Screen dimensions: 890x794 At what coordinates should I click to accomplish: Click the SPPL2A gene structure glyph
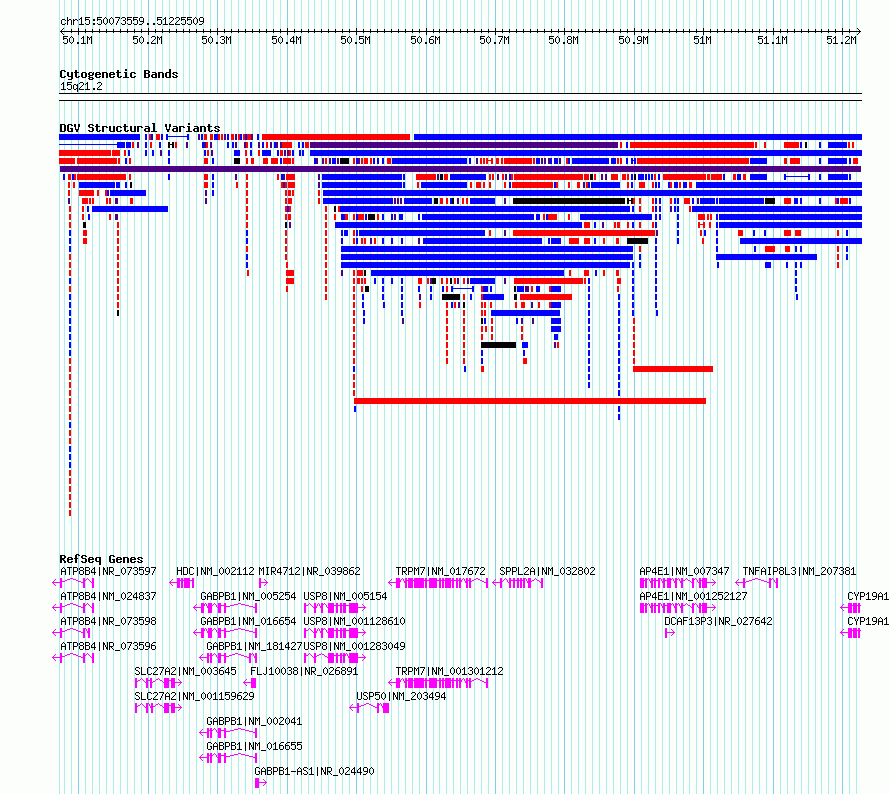[x=518, y=583]
